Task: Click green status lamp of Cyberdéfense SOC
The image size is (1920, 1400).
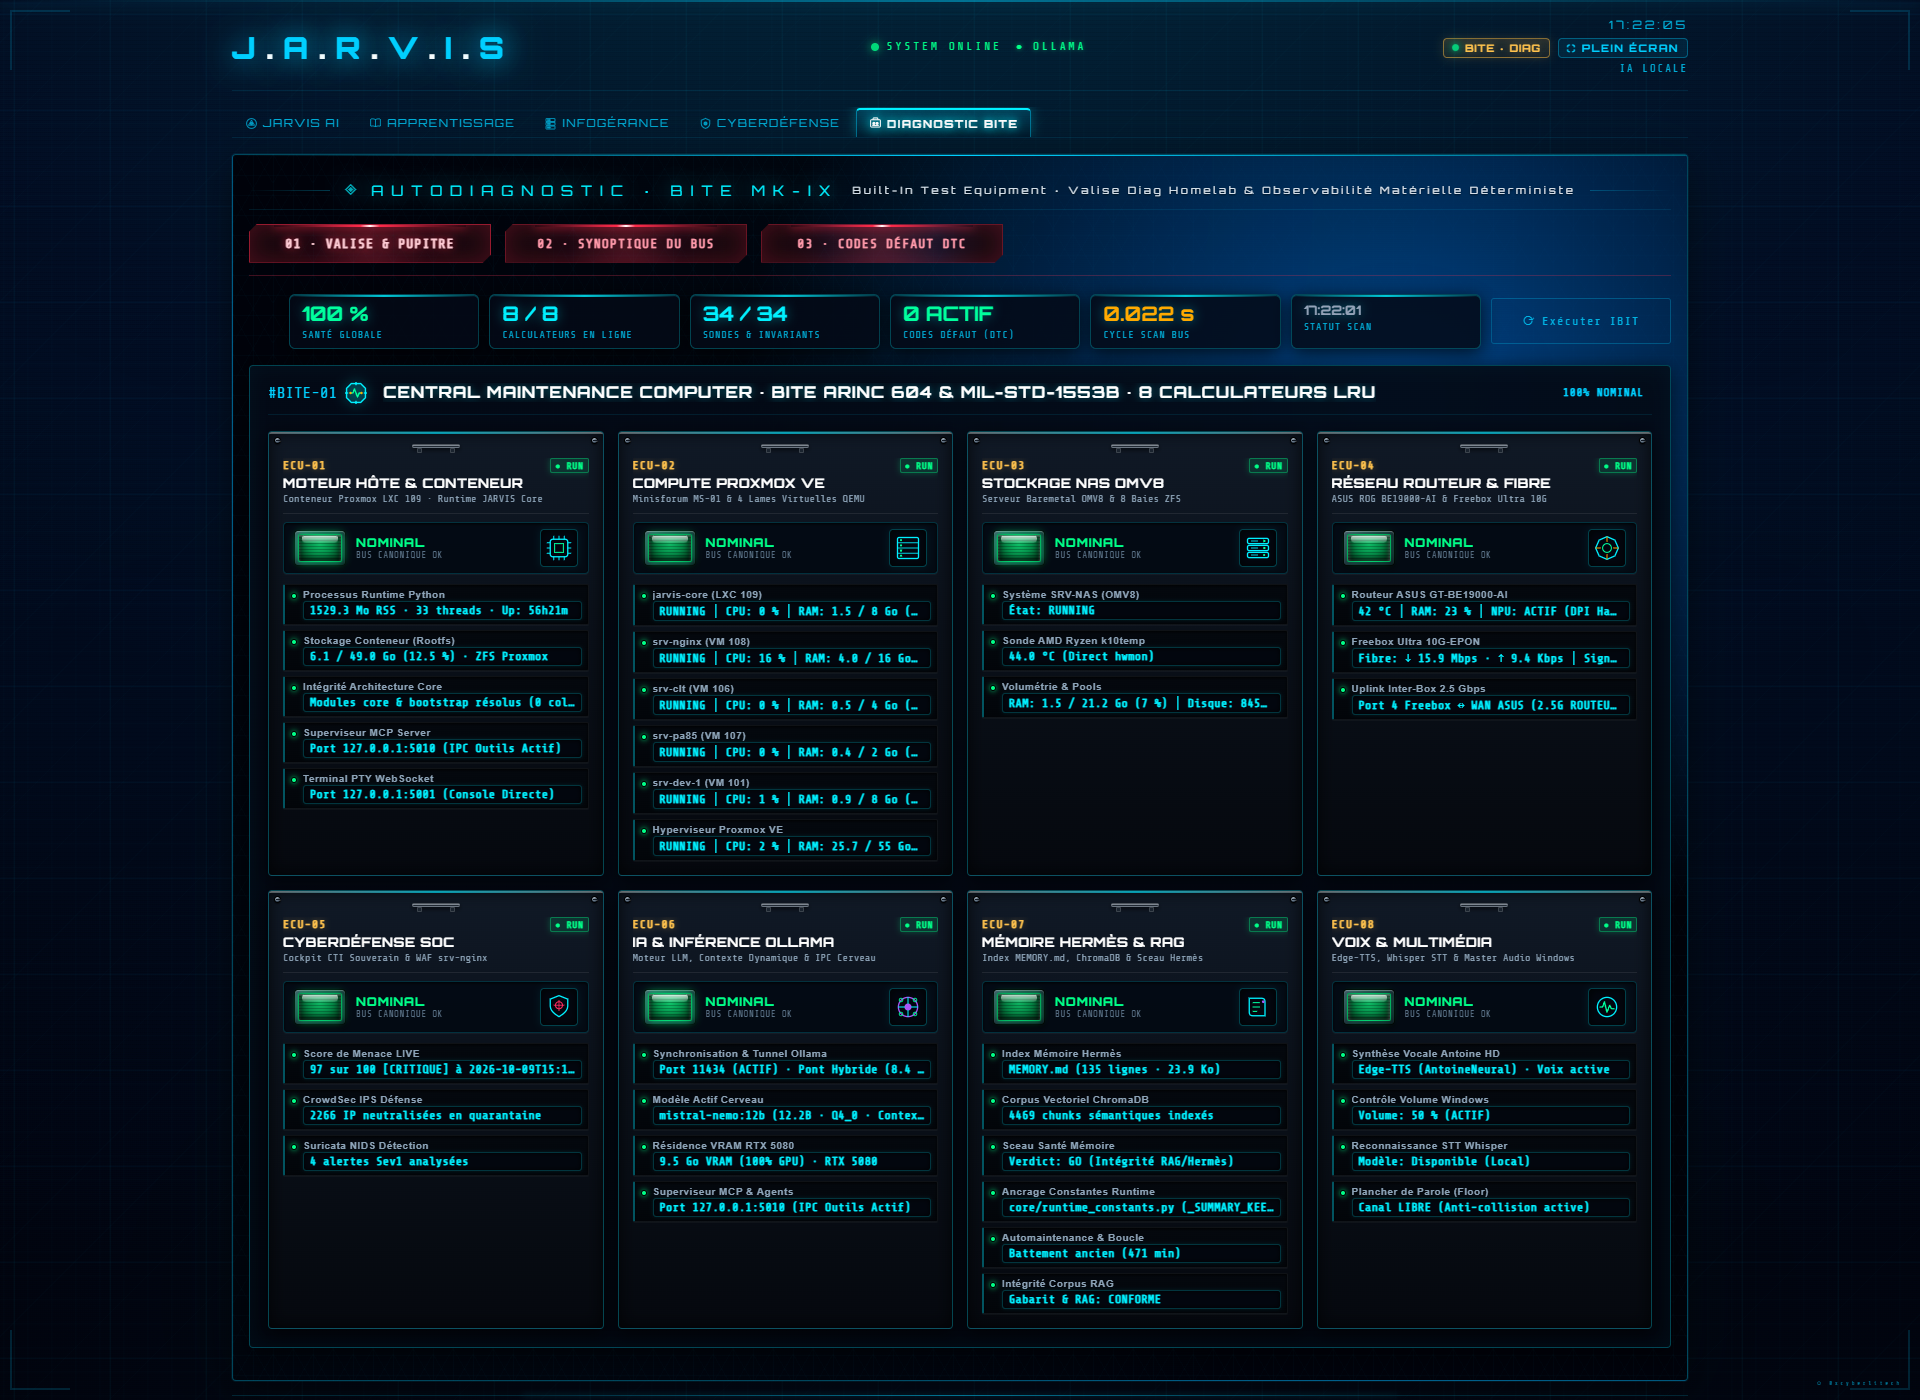Action: [x=320, y=1007]
